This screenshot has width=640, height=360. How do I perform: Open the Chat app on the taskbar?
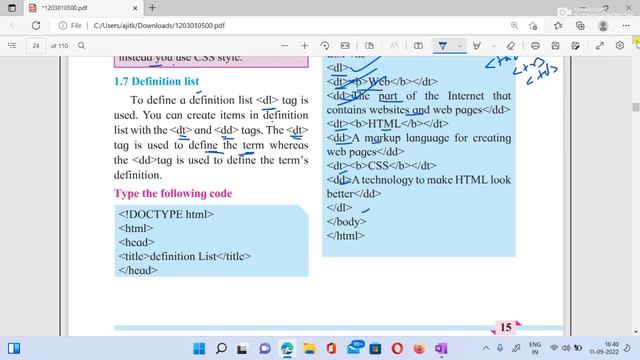(x=265, y=349)
